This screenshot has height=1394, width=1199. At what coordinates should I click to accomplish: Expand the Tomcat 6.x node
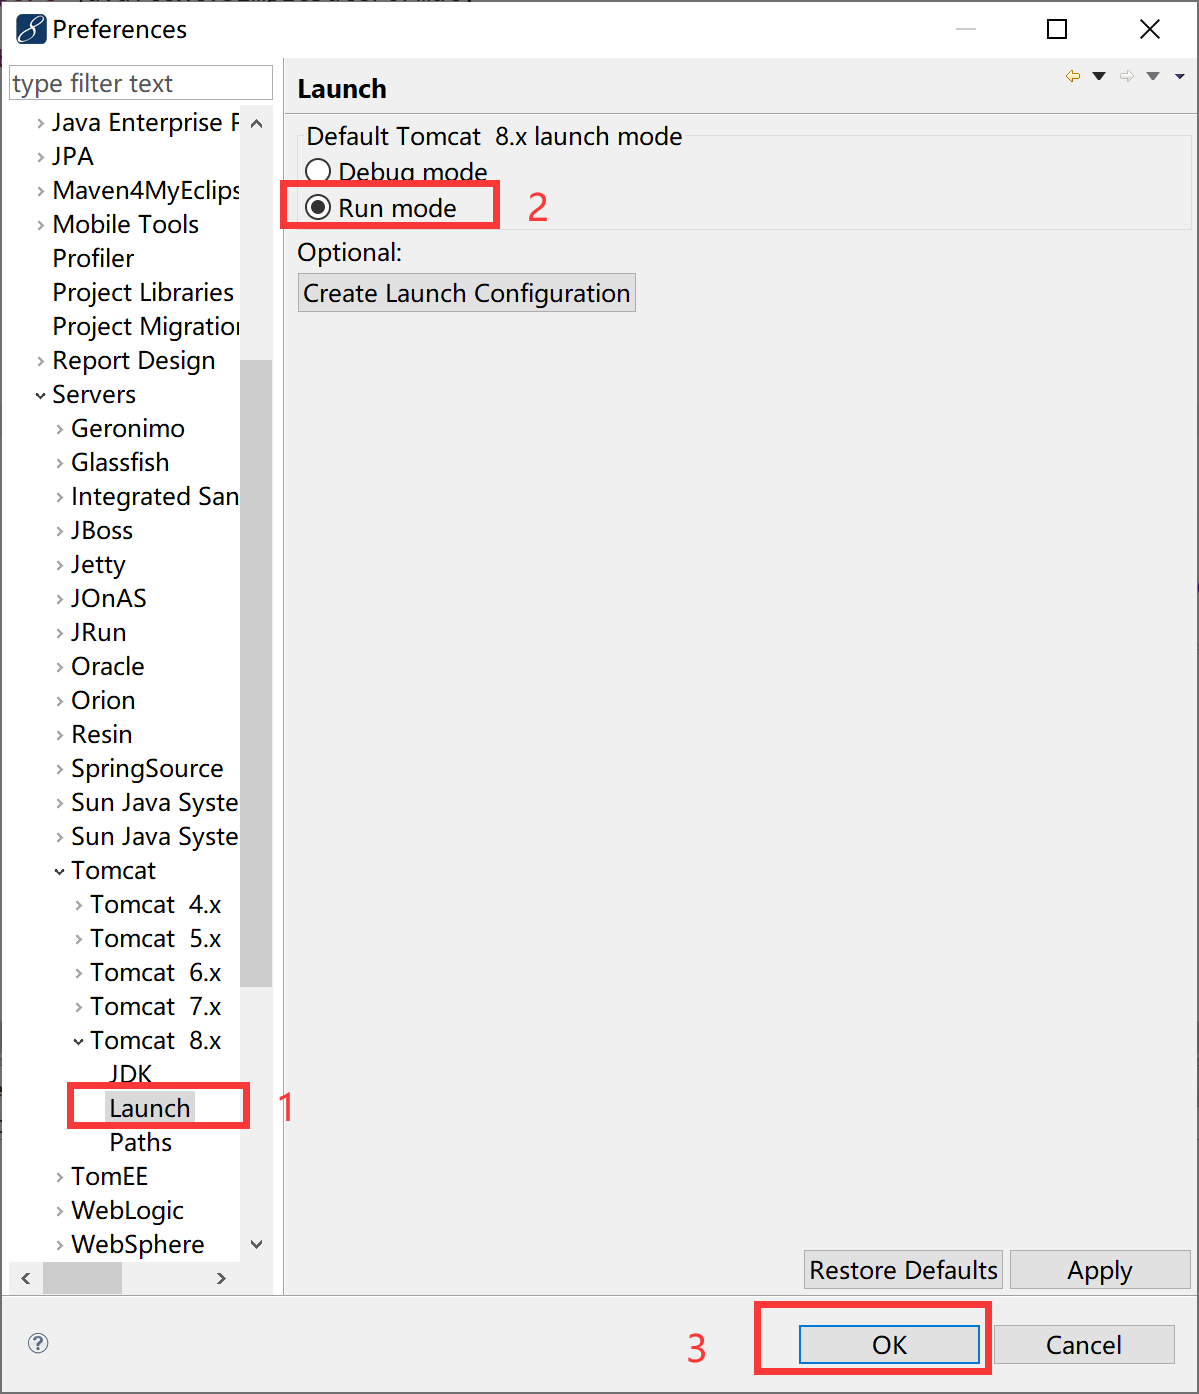tap(78, 973)
